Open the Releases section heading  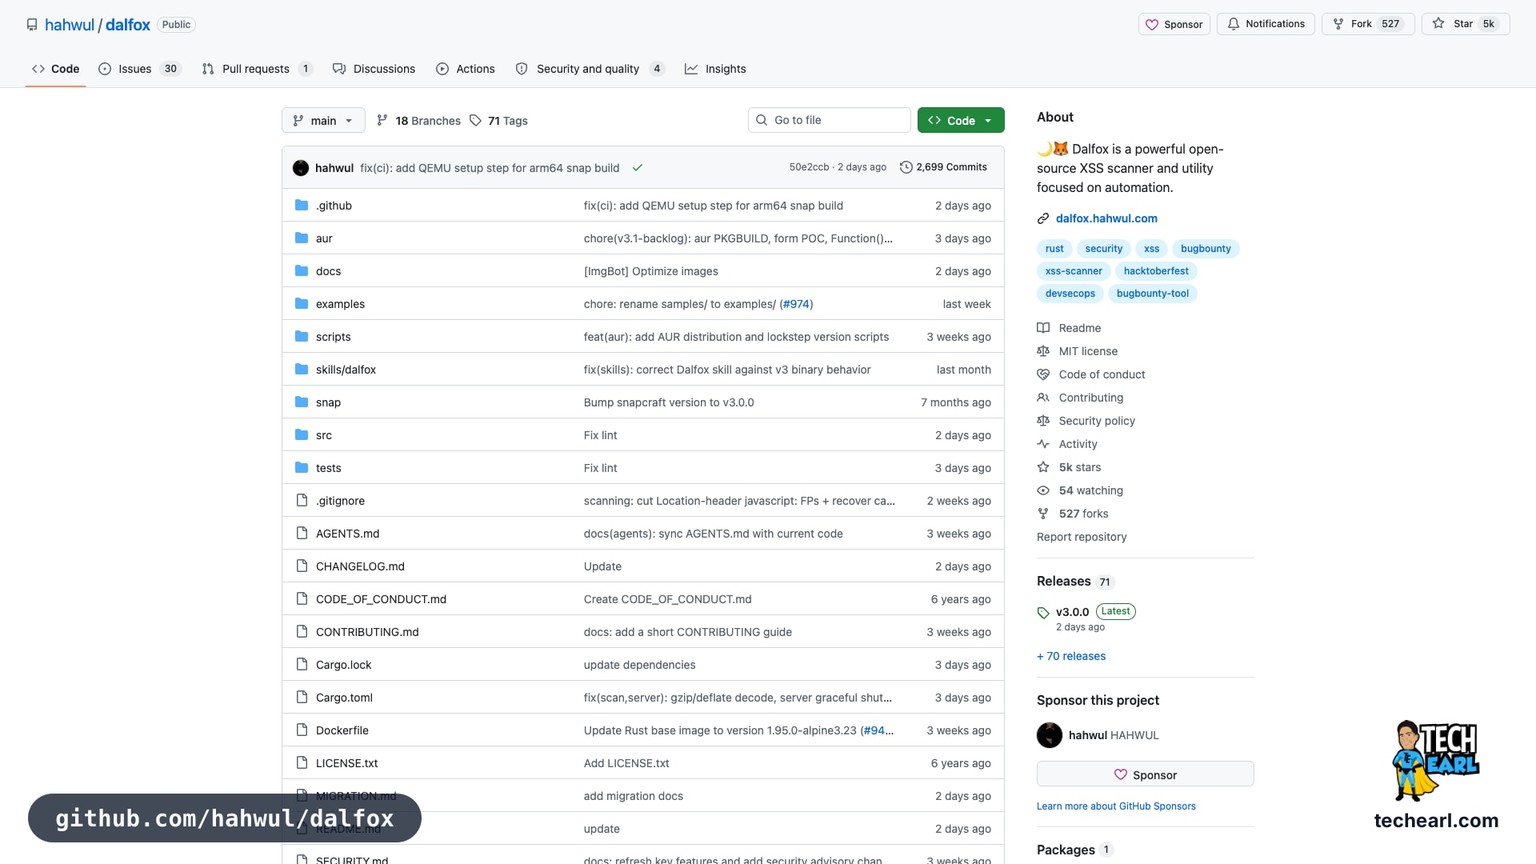click(x=1064, y=581)
